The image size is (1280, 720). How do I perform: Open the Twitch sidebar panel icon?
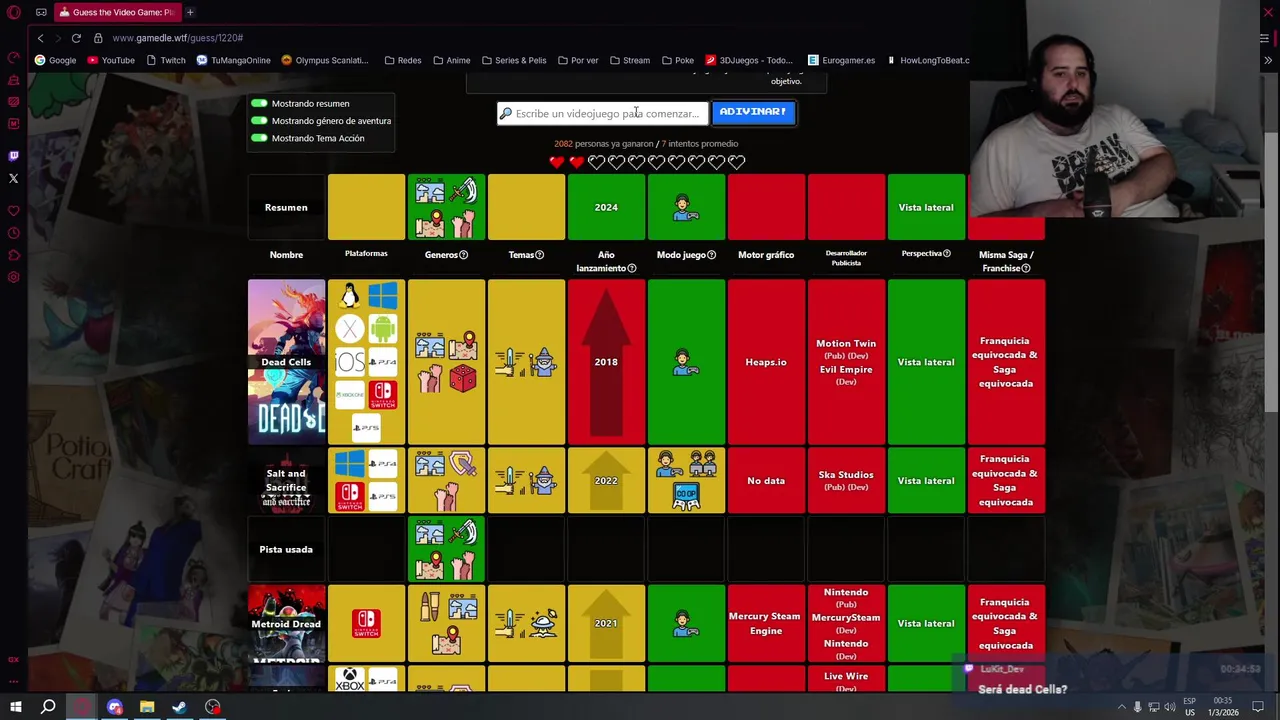click(x=14, y=156)
